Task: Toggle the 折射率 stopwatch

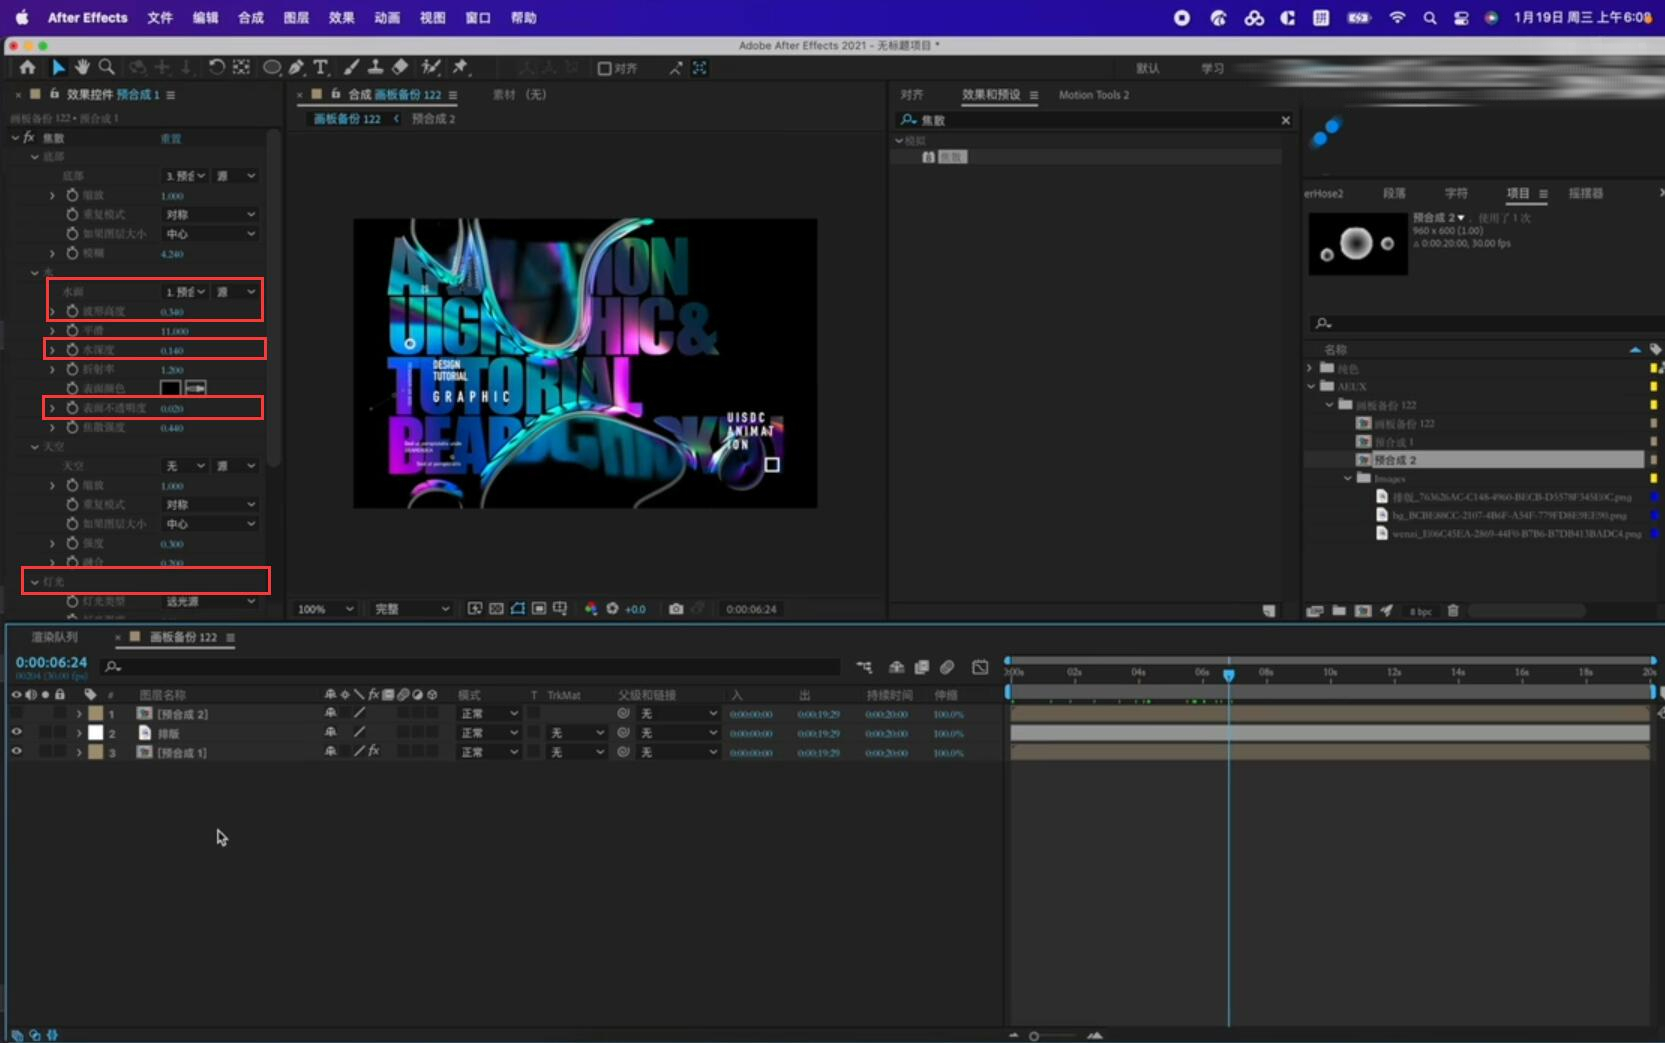Action: click(72, 369)
